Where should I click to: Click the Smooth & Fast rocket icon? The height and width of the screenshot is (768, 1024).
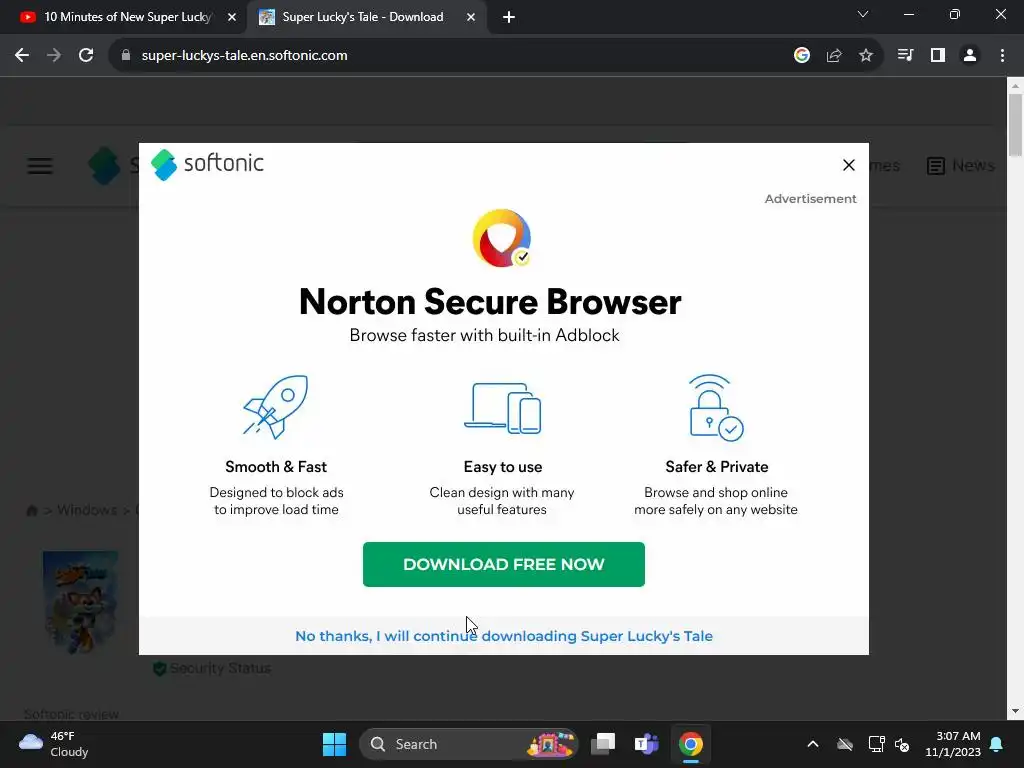point(276,406)
